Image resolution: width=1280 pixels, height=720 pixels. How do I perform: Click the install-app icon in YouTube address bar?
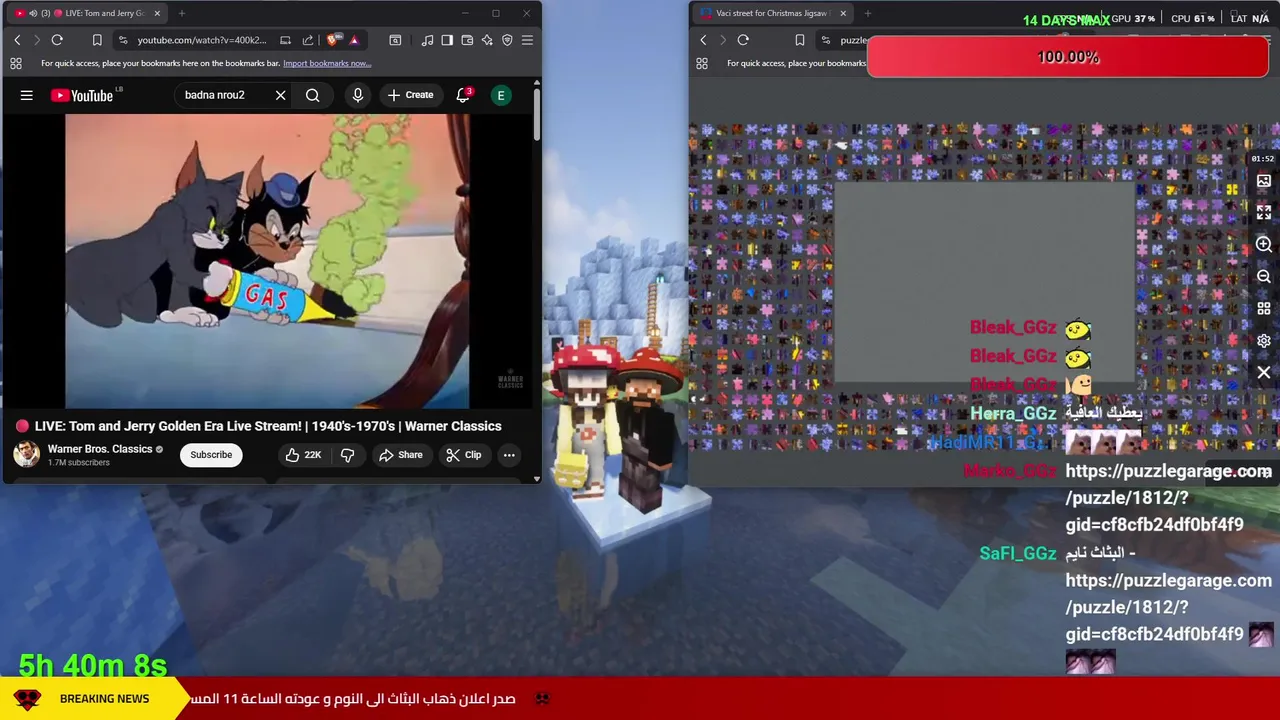click(x=285, y=40)
